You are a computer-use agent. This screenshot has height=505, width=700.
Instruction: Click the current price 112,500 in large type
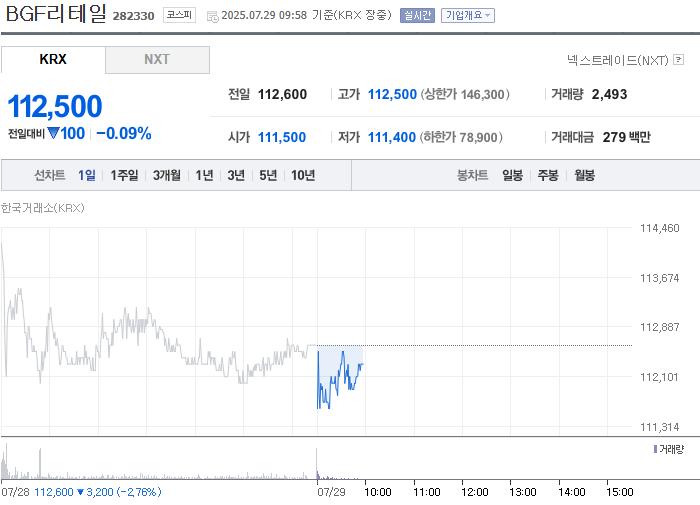[55, 106]
